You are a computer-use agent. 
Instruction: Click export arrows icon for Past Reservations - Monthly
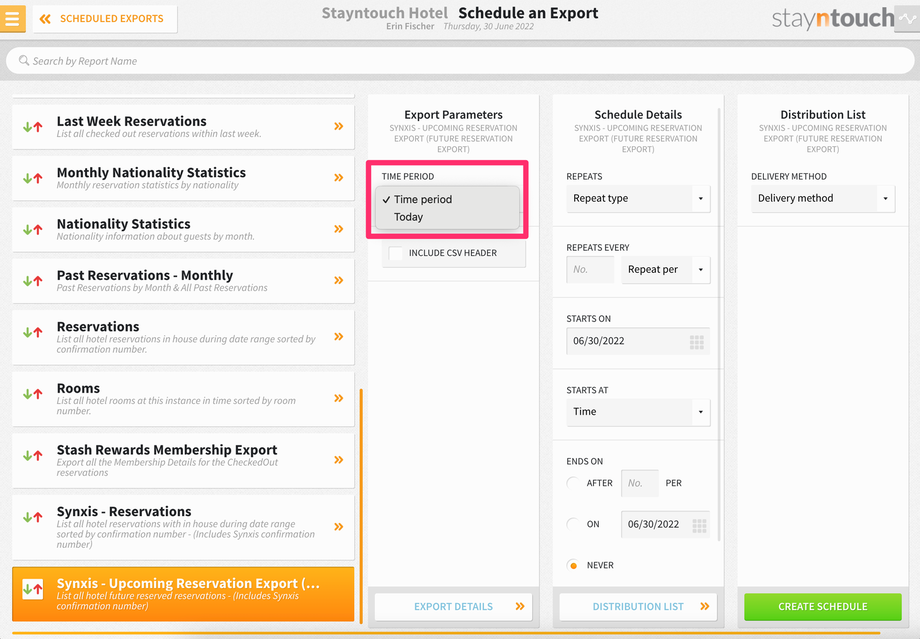click(33, 281)
